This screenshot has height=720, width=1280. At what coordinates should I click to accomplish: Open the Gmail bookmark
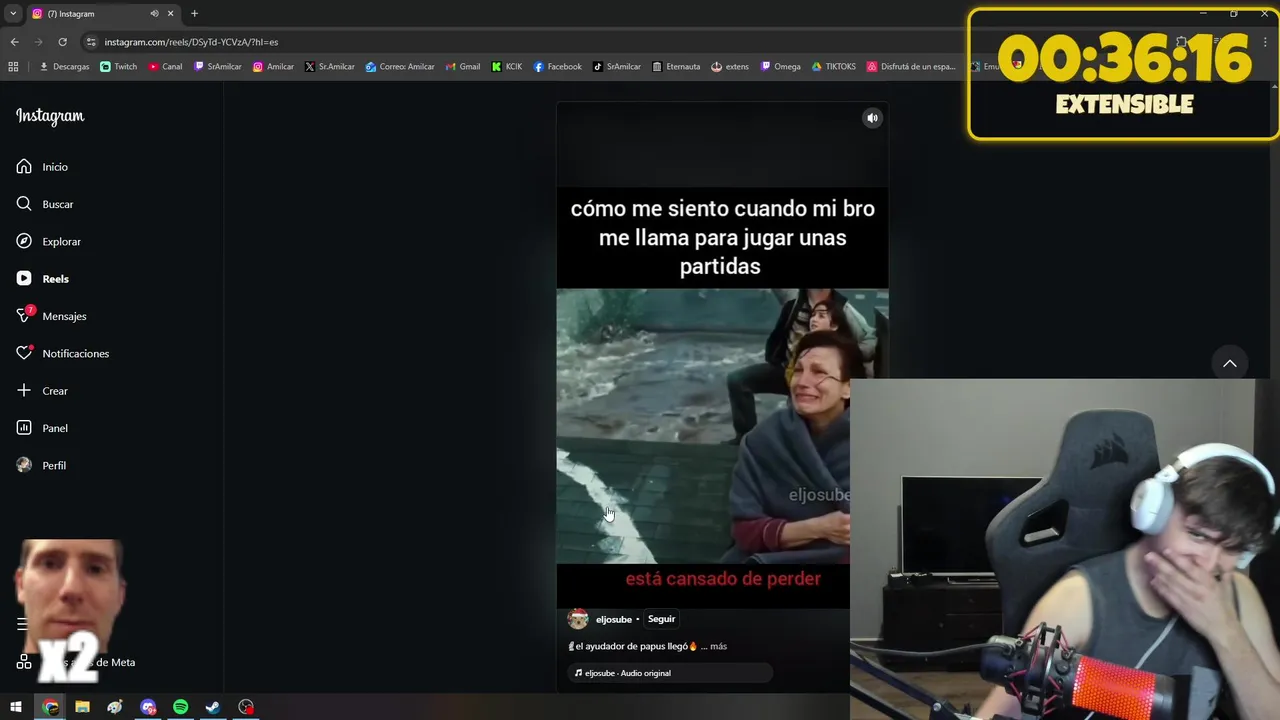[x=462, y=67]
